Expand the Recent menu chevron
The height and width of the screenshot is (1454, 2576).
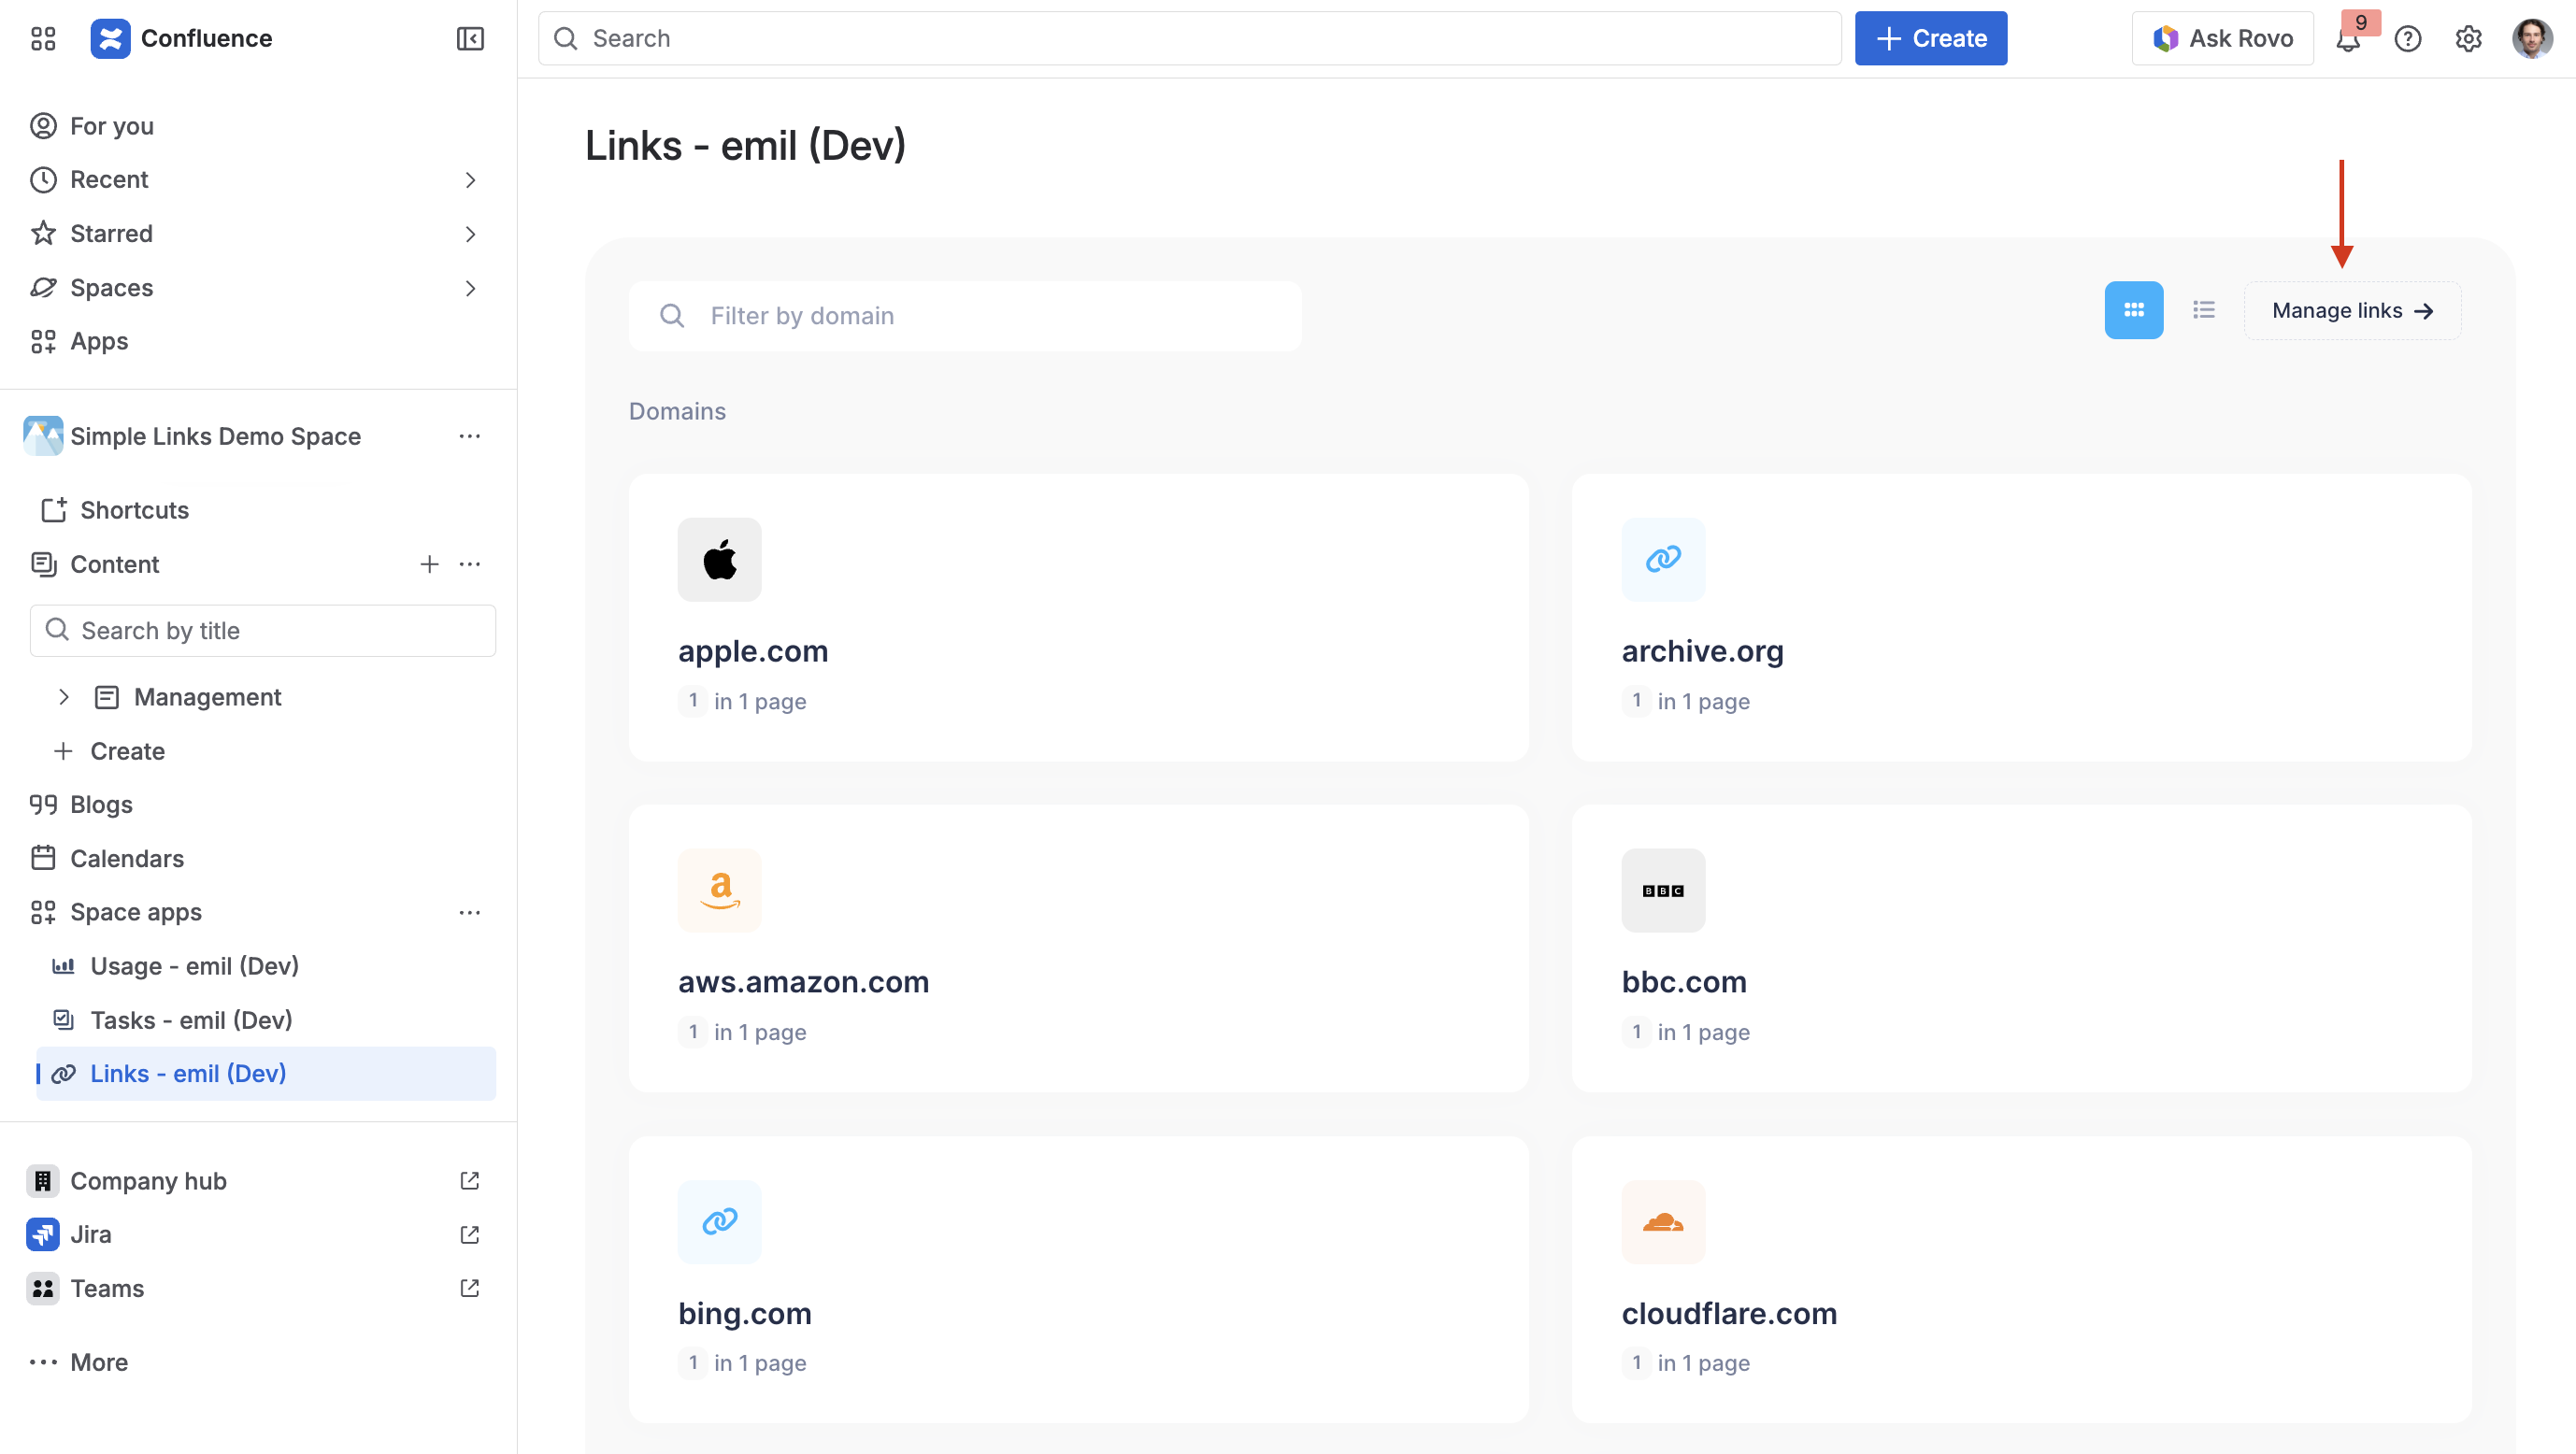pos(470,180)
